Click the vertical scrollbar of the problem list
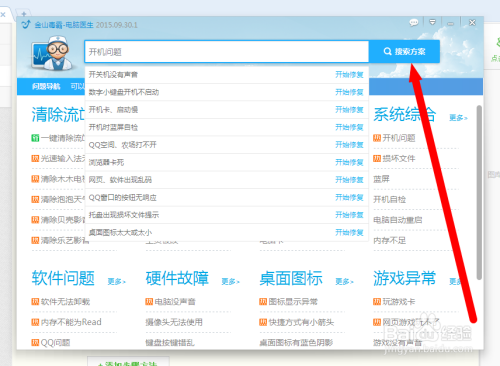 tap(479, 192)
